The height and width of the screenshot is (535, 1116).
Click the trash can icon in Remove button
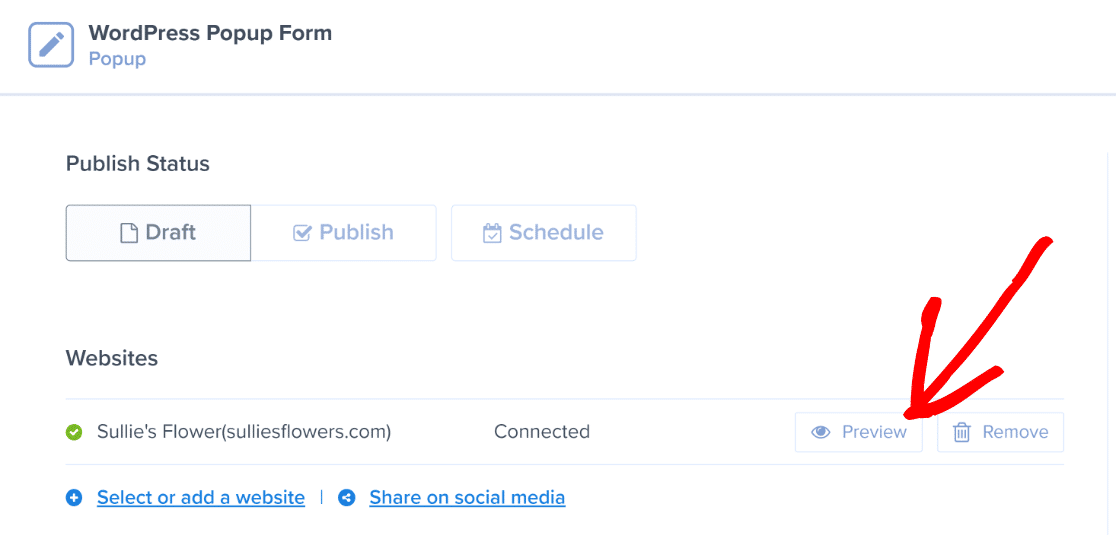click(x=962, y=432)
